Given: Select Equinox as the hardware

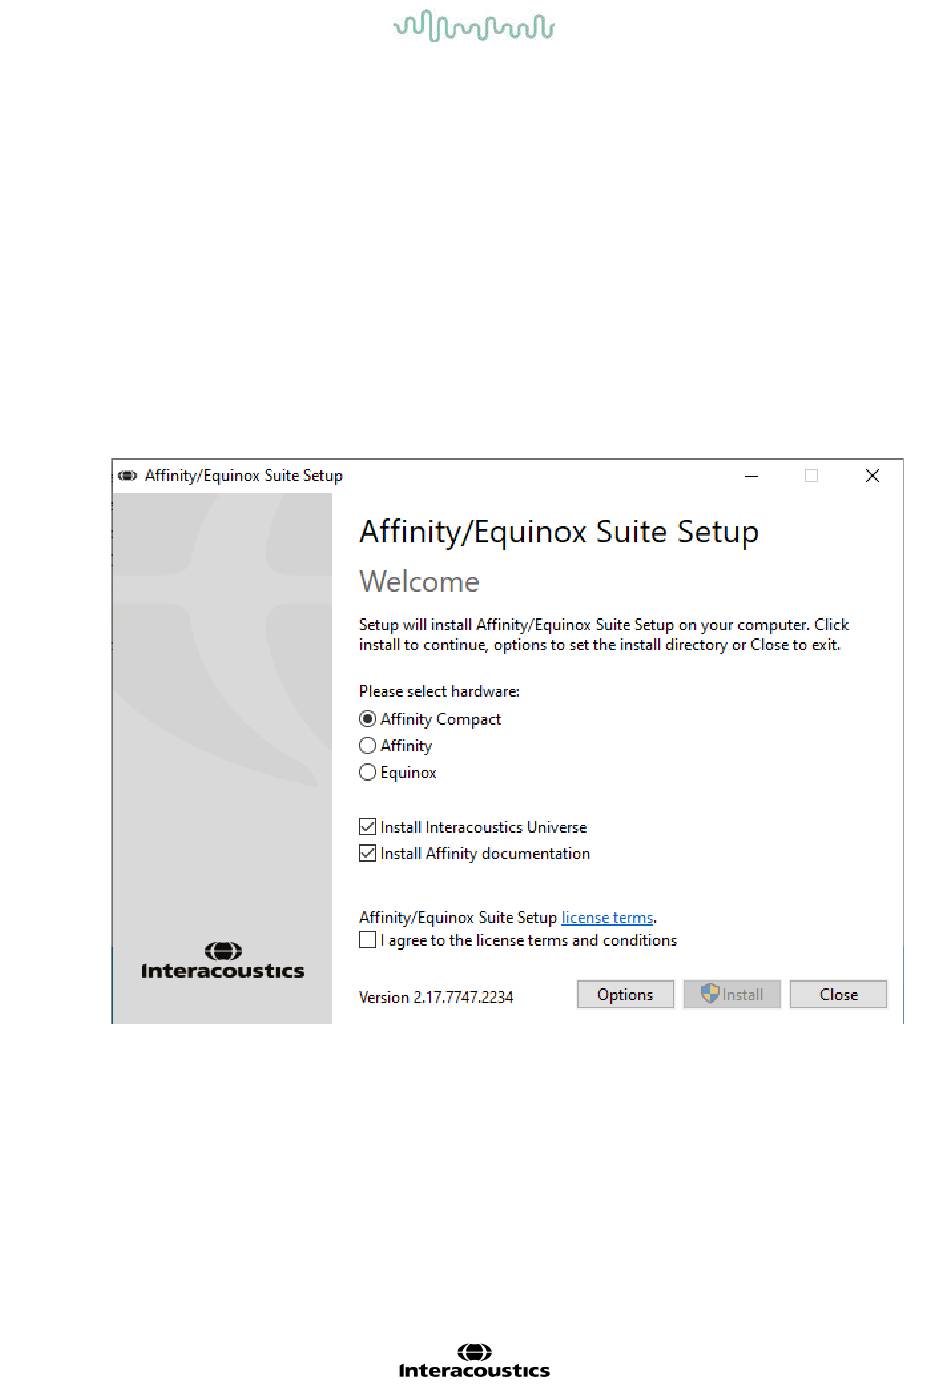Looking at the screenshot, I should (x=367, y=772).
